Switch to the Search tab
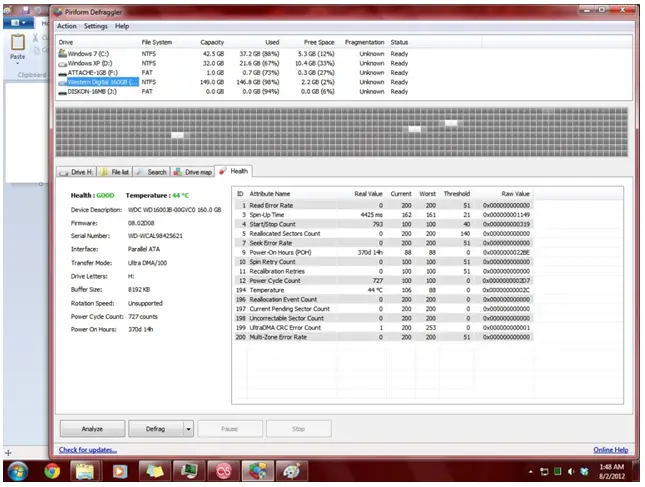This screenshot has height=487, width=645. (151, 172)
